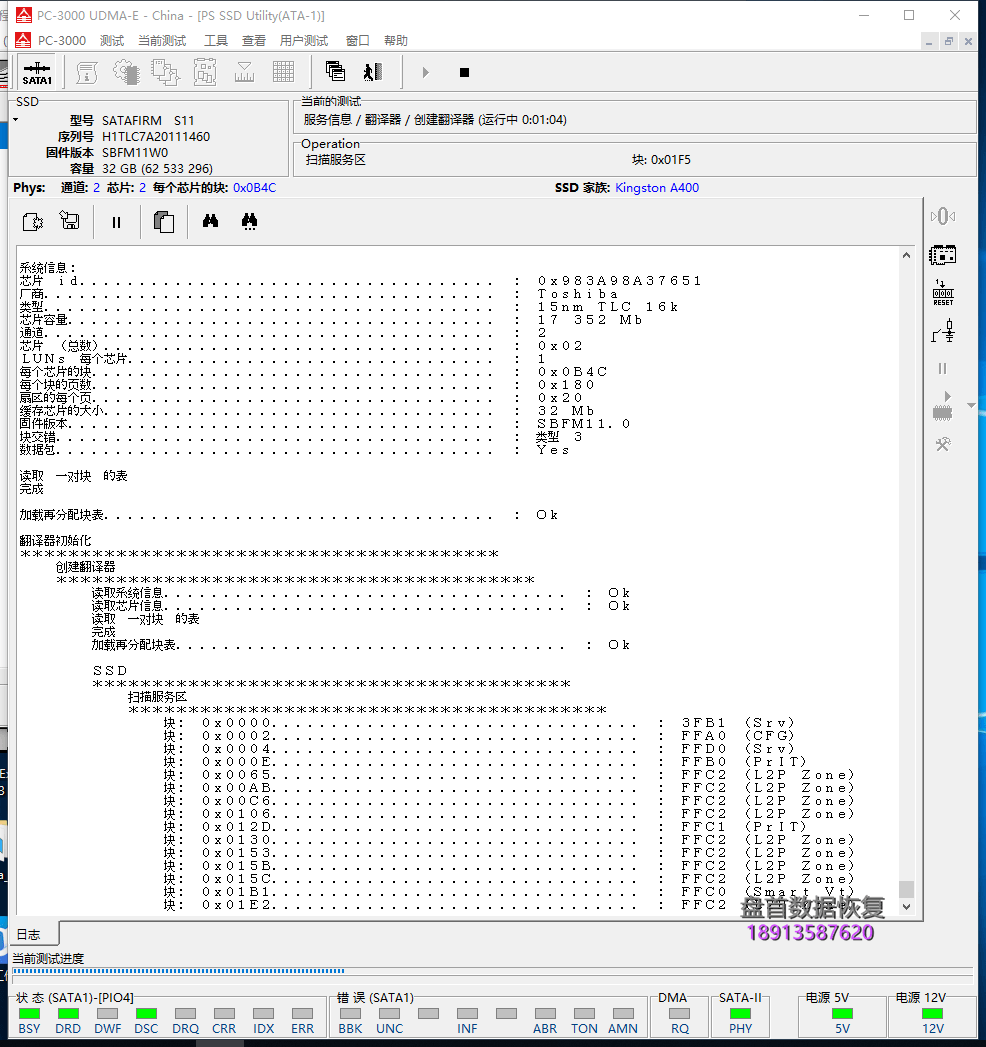Click the firmware version SBFM11W0 text

(135, 152)
